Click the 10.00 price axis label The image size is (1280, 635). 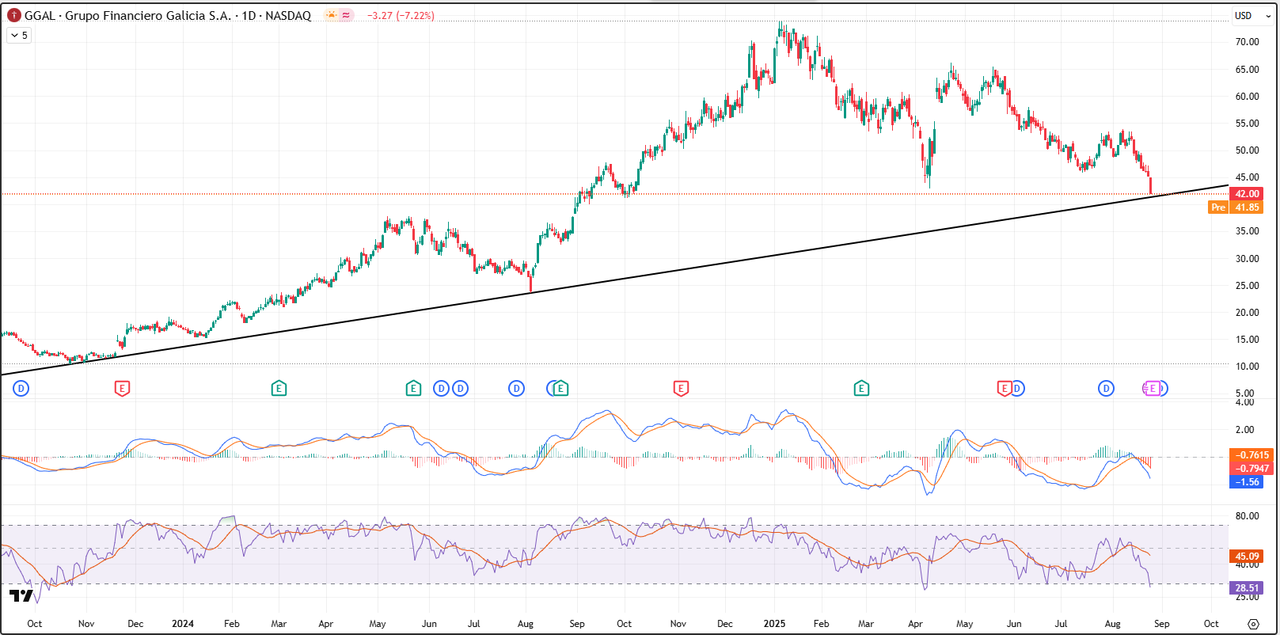pyautogui.click(x=1246, y=366)
